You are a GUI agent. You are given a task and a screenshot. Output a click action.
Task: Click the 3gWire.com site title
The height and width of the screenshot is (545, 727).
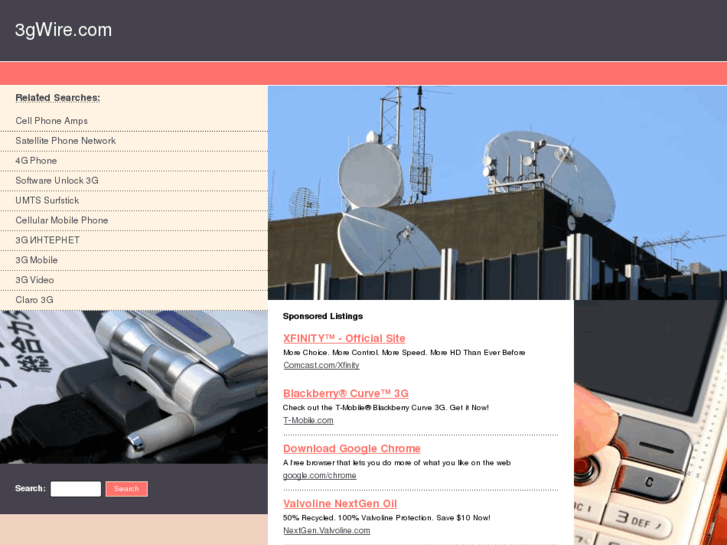point(63,30)
